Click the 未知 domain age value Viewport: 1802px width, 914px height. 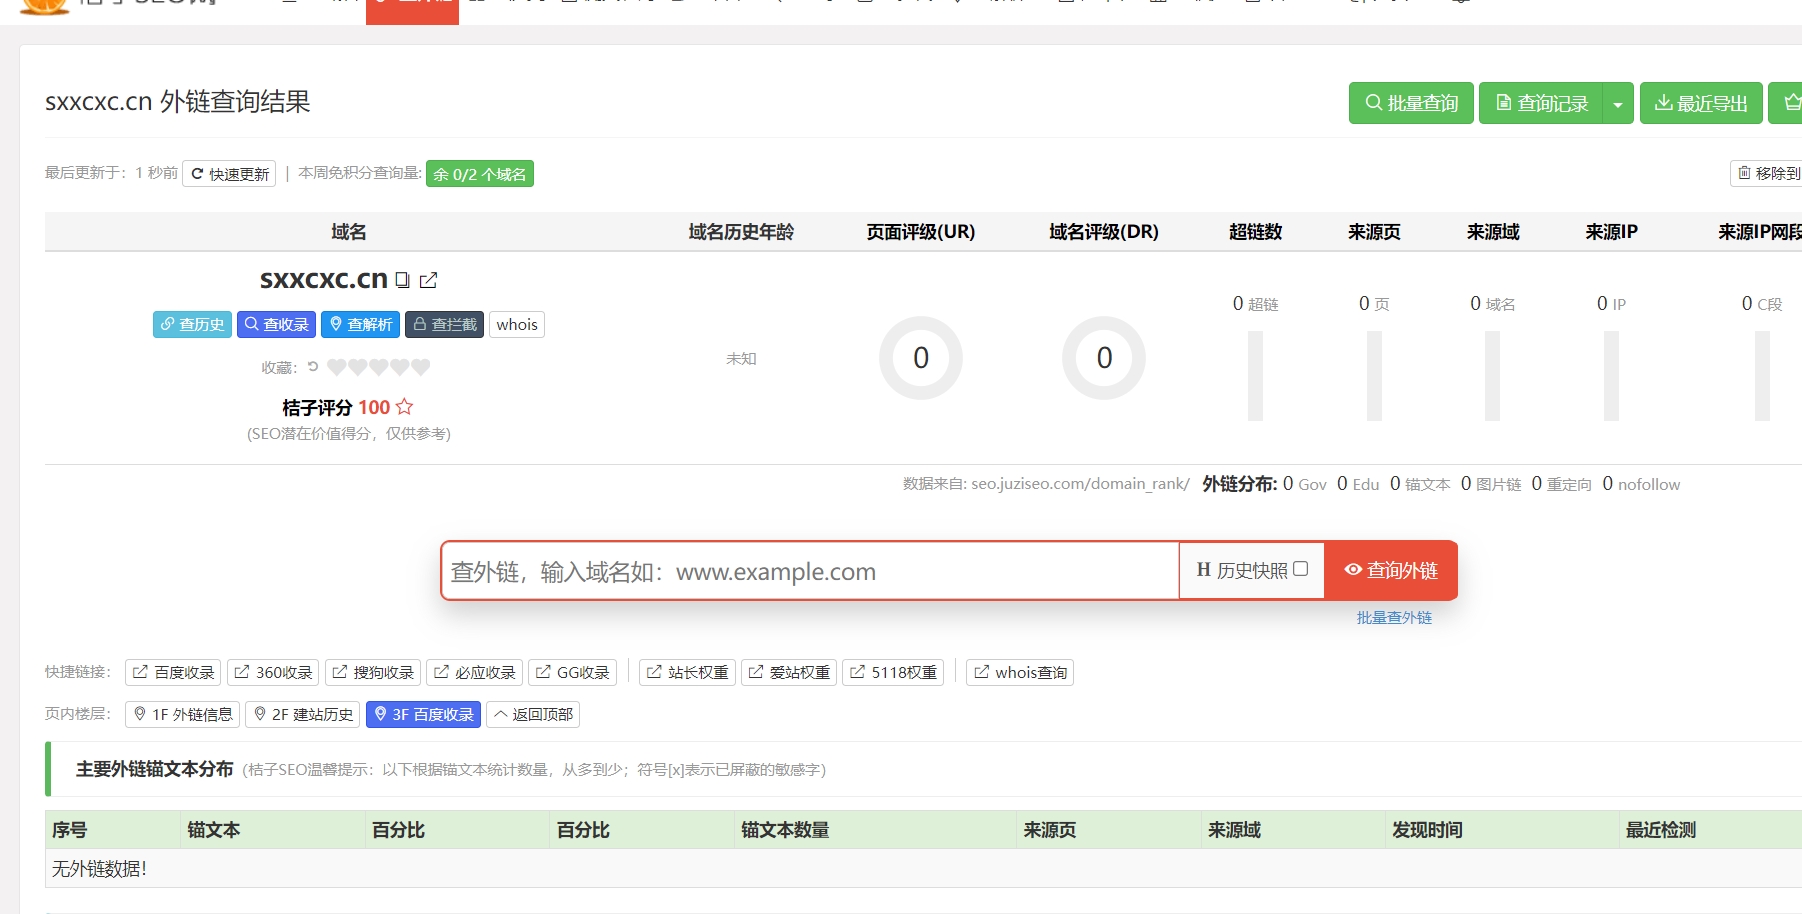coord(741,359)
